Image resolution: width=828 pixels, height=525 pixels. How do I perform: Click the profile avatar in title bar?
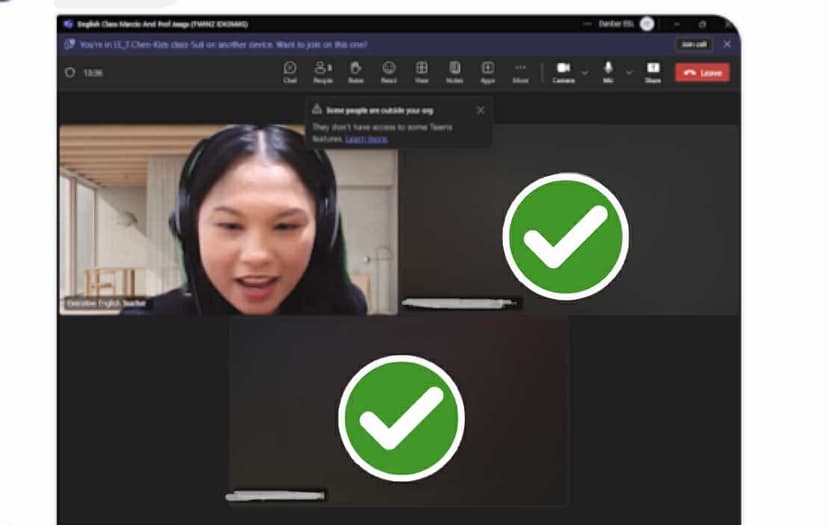click(647, 23)
